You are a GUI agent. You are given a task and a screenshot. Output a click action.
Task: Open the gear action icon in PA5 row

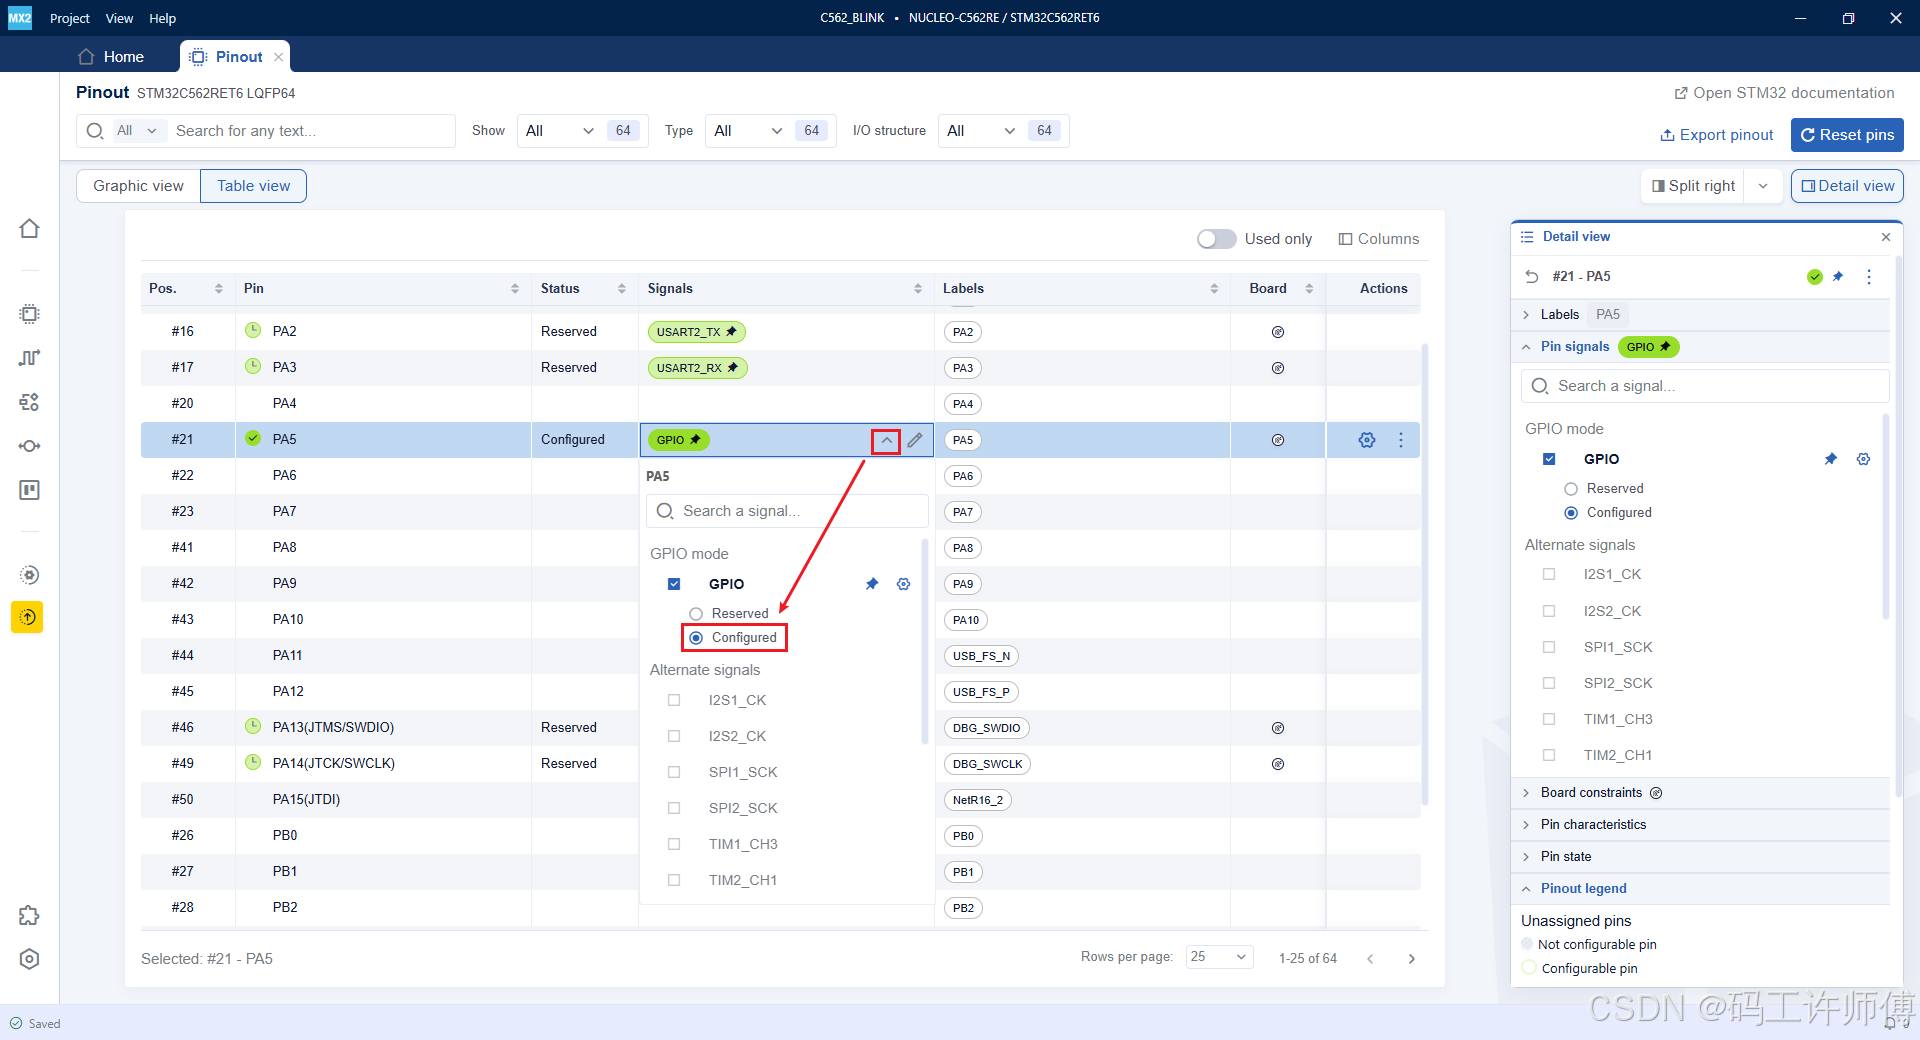(x=1367, y=440)
